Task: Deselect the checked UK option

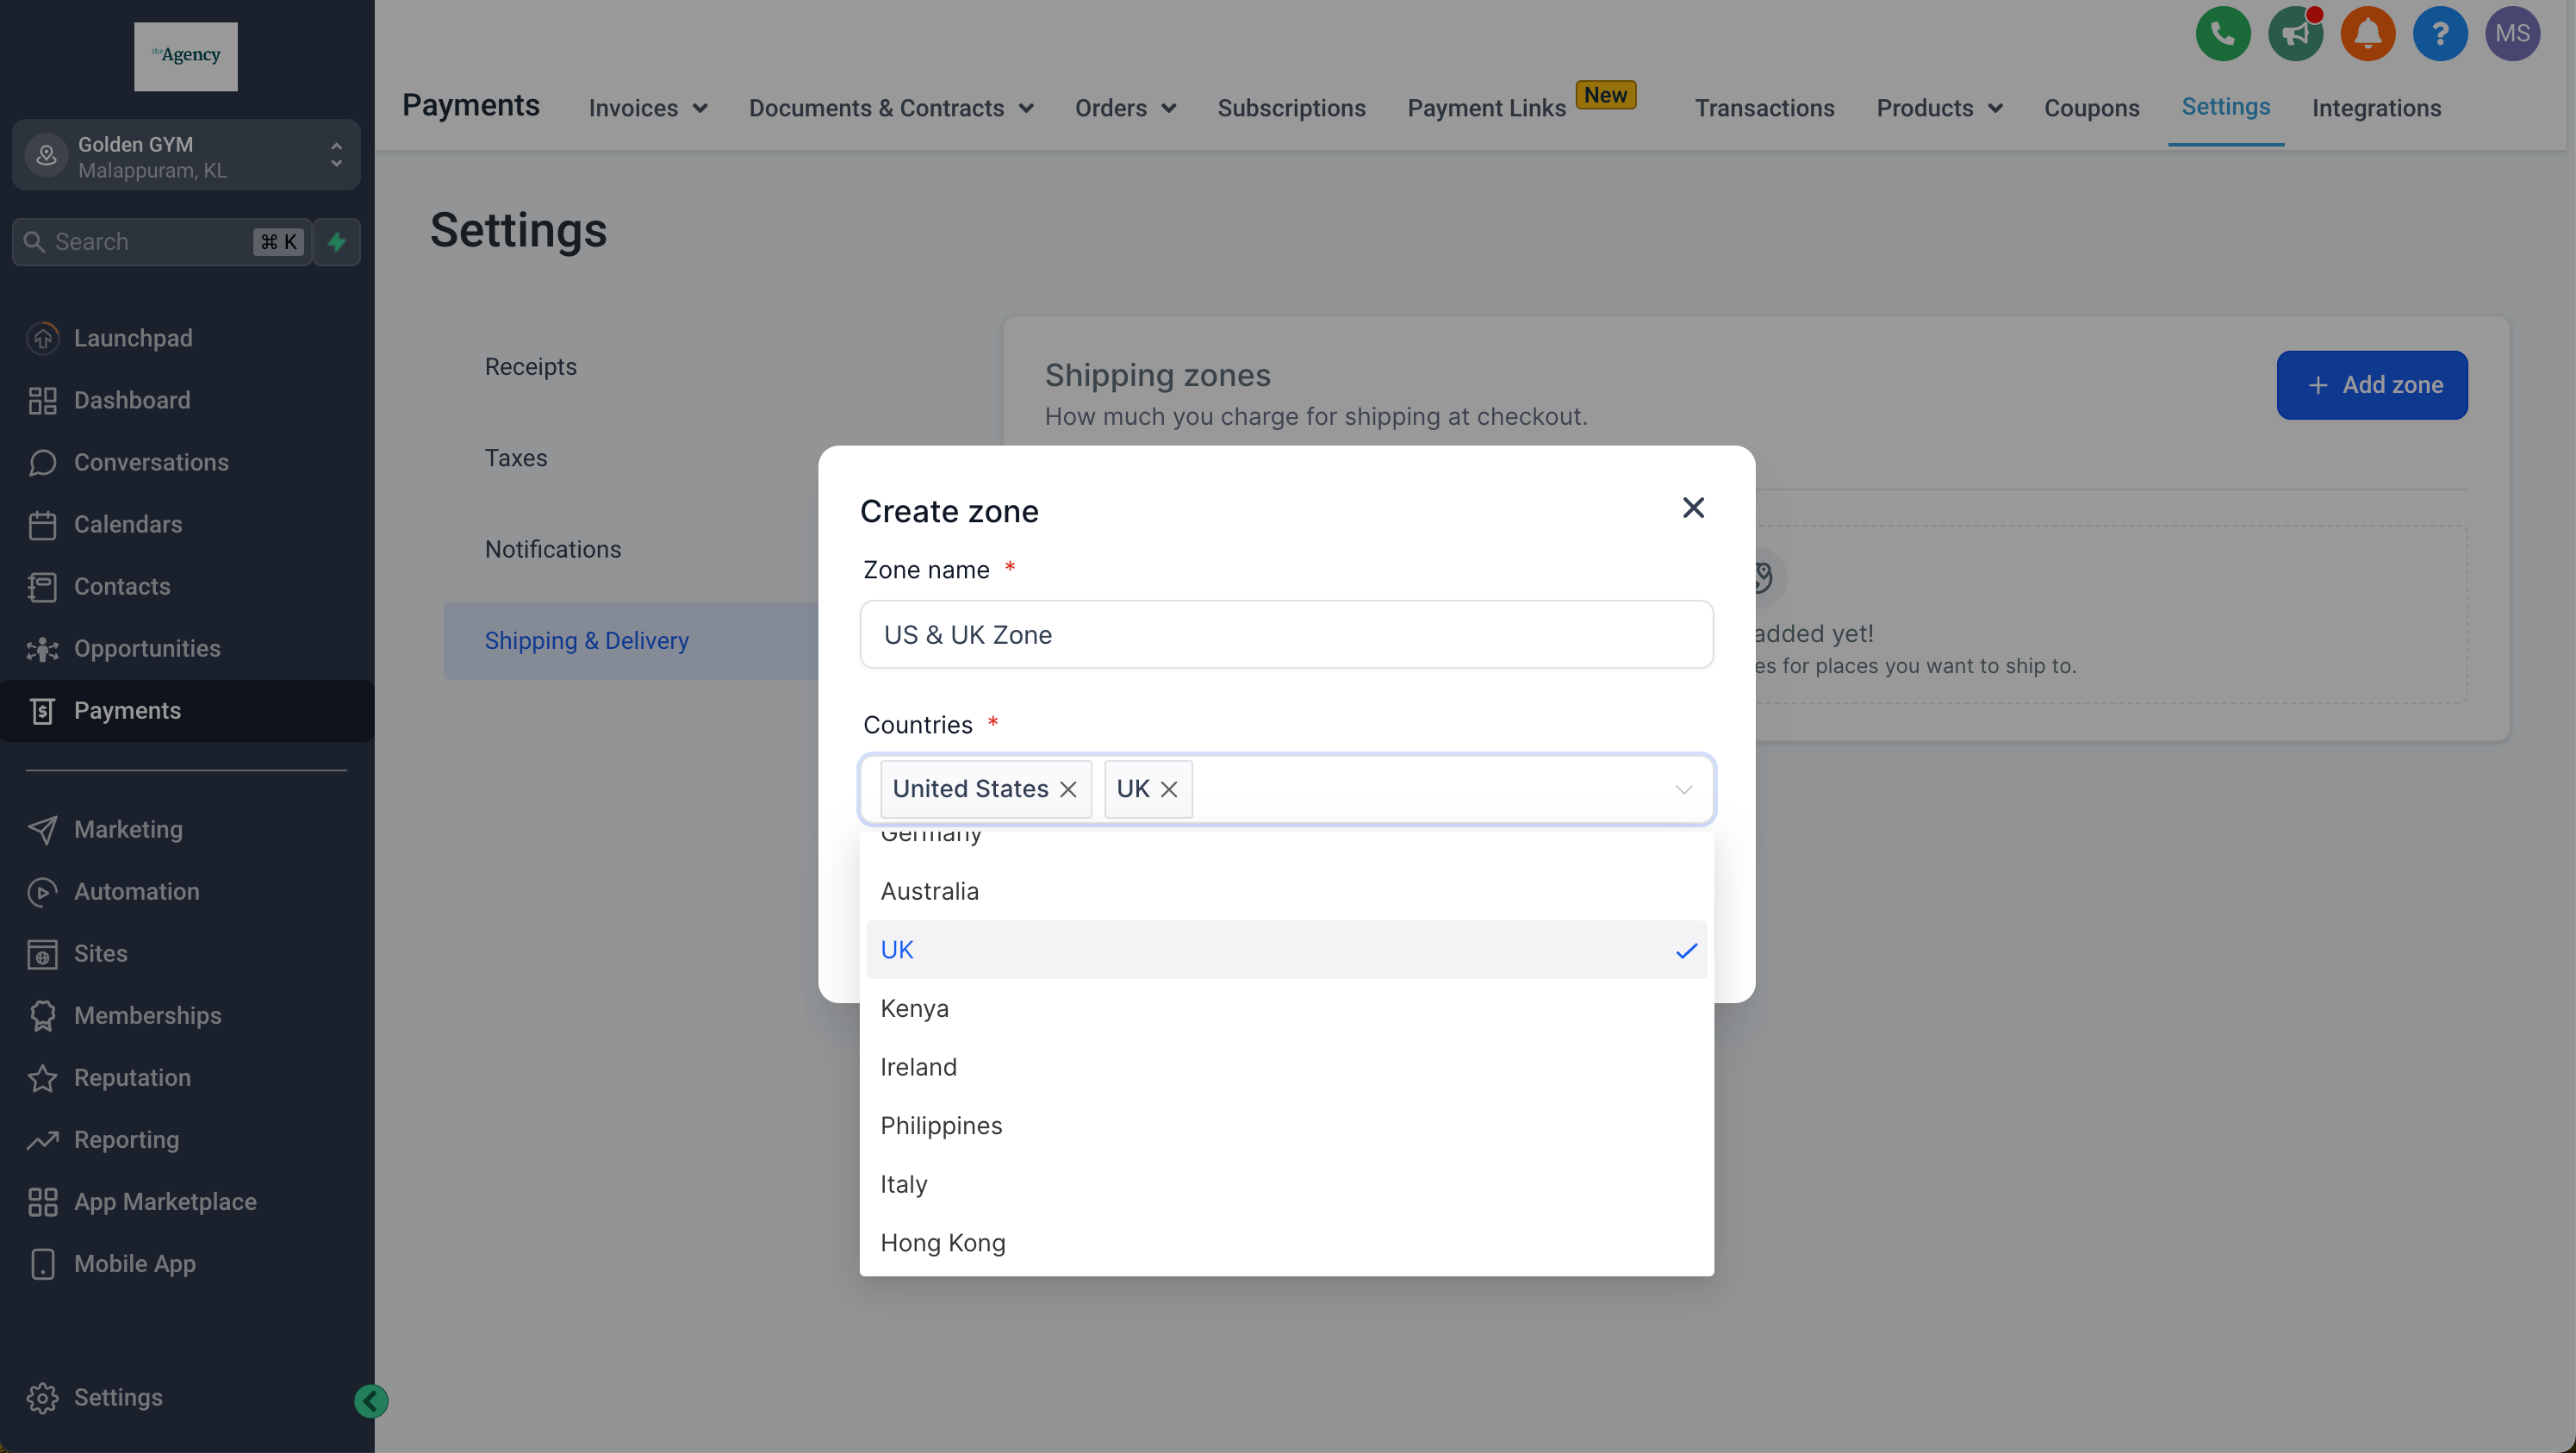Action: (1286, 950)
